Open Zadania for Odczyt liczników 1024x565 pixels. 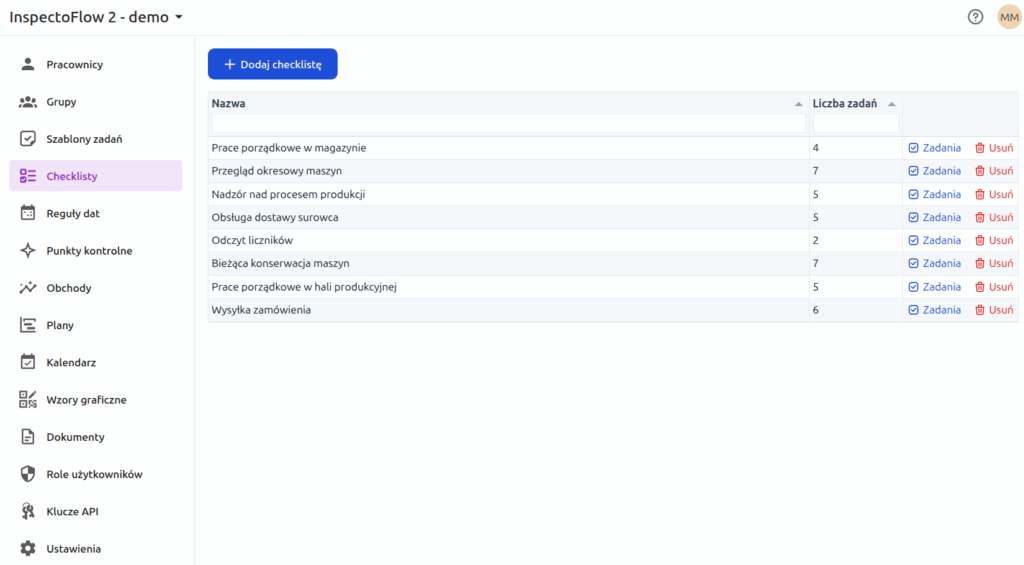tap(935, 240)
